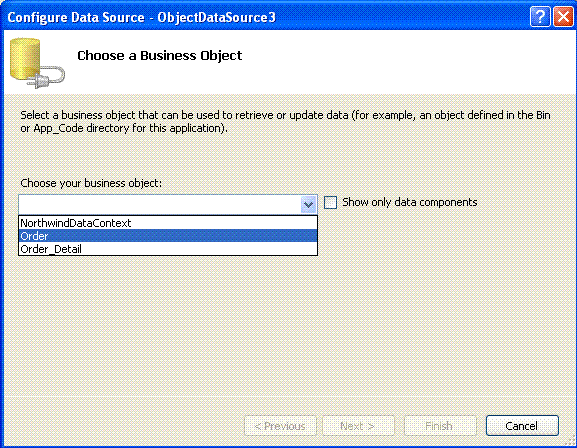Click the disabled Previous button
This screenshot has height=448, width=577.
tap(280, 426)
